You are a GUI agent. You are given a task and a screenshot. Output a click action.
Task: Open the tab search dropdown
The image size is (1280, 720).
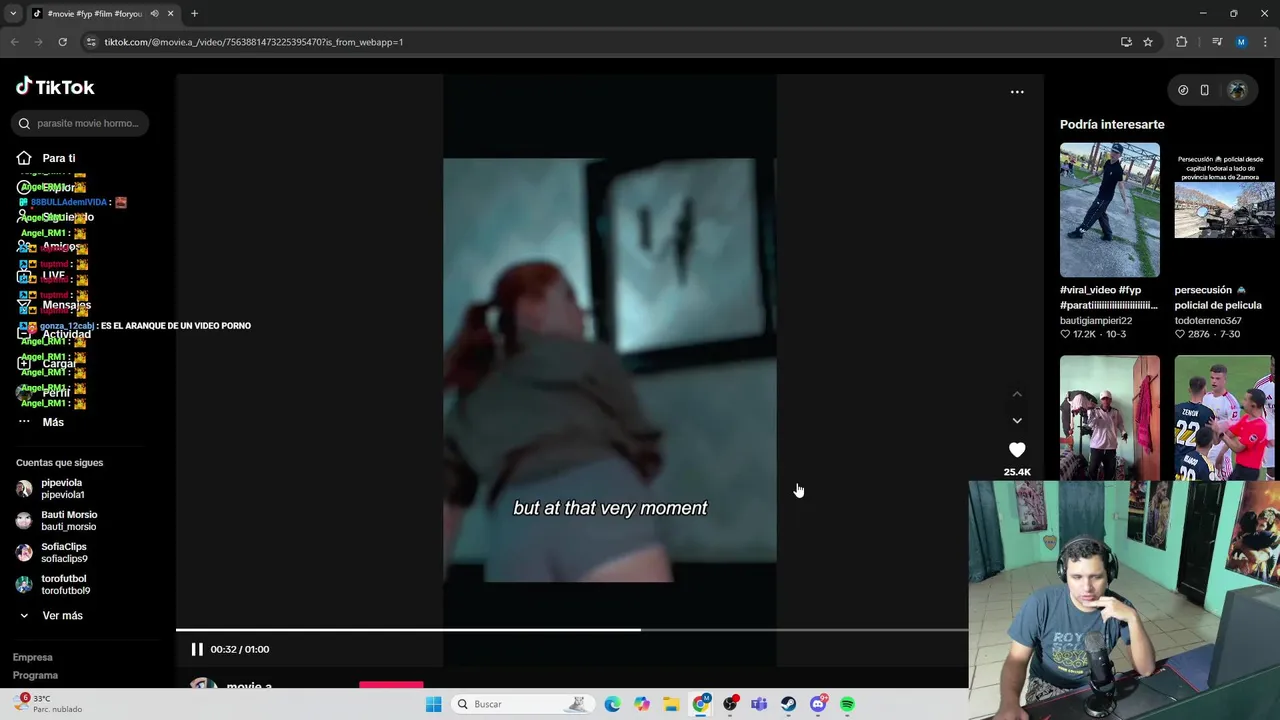pyautogui.click(x=13, y=14)
